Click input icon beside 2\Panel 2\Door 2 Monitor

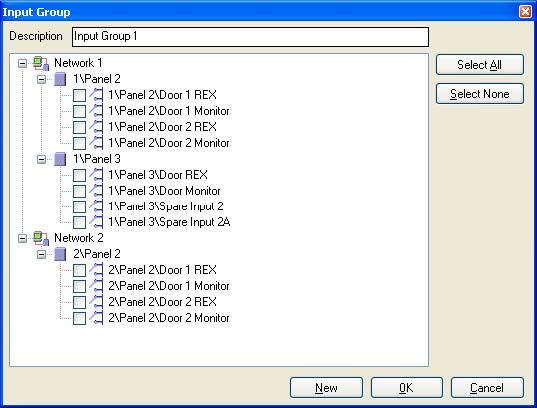(96, 318)
